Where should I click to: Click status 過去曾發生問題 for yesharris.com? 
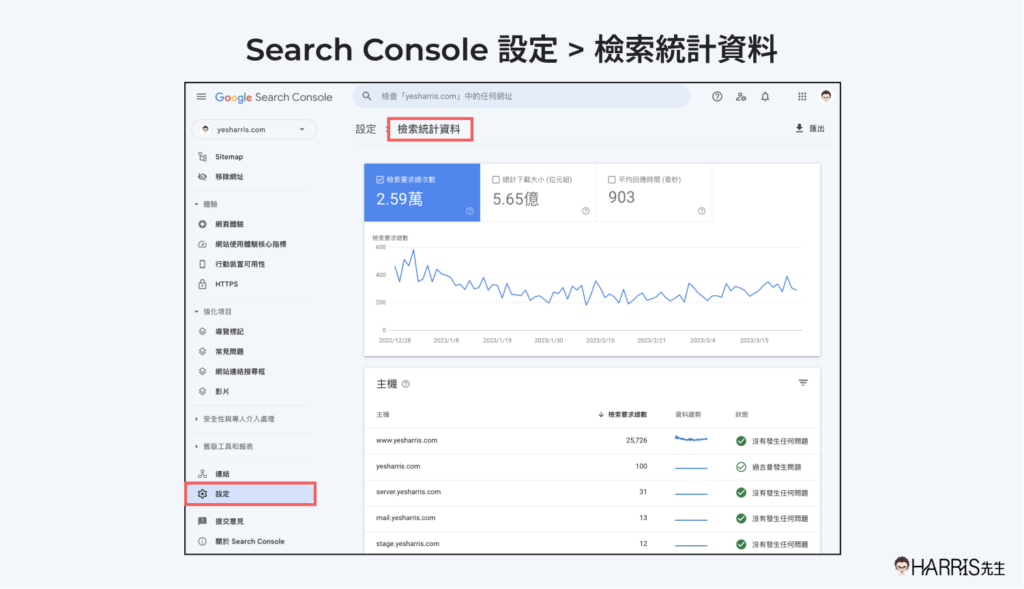(769, 467)
